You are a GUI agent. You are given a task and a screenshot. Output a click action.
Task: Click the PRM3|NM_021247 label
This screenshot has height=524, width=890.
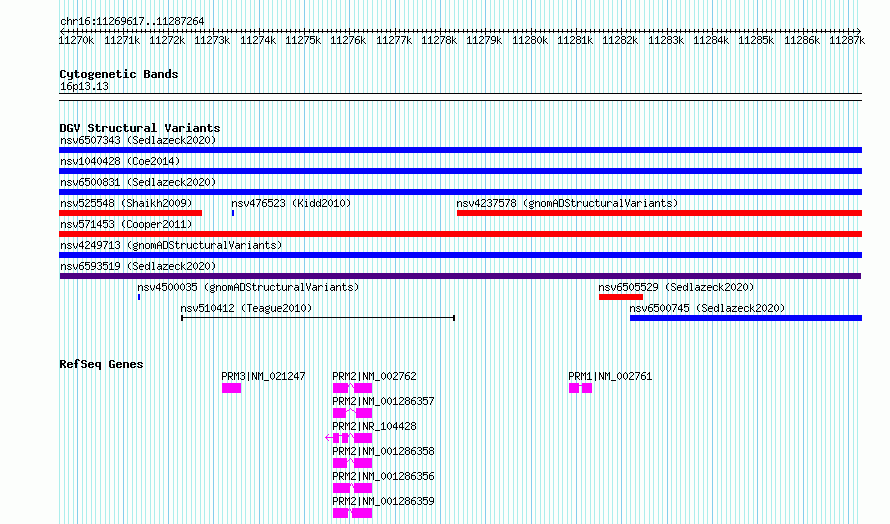(x=263, y=376)
